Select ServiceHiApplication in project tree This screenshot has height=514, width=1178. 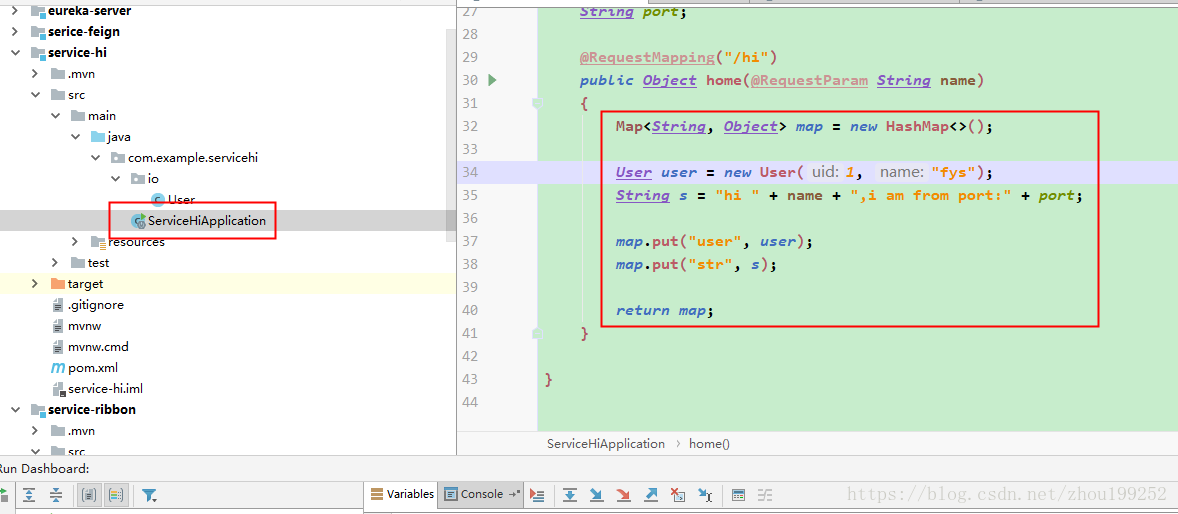(207, 221)
